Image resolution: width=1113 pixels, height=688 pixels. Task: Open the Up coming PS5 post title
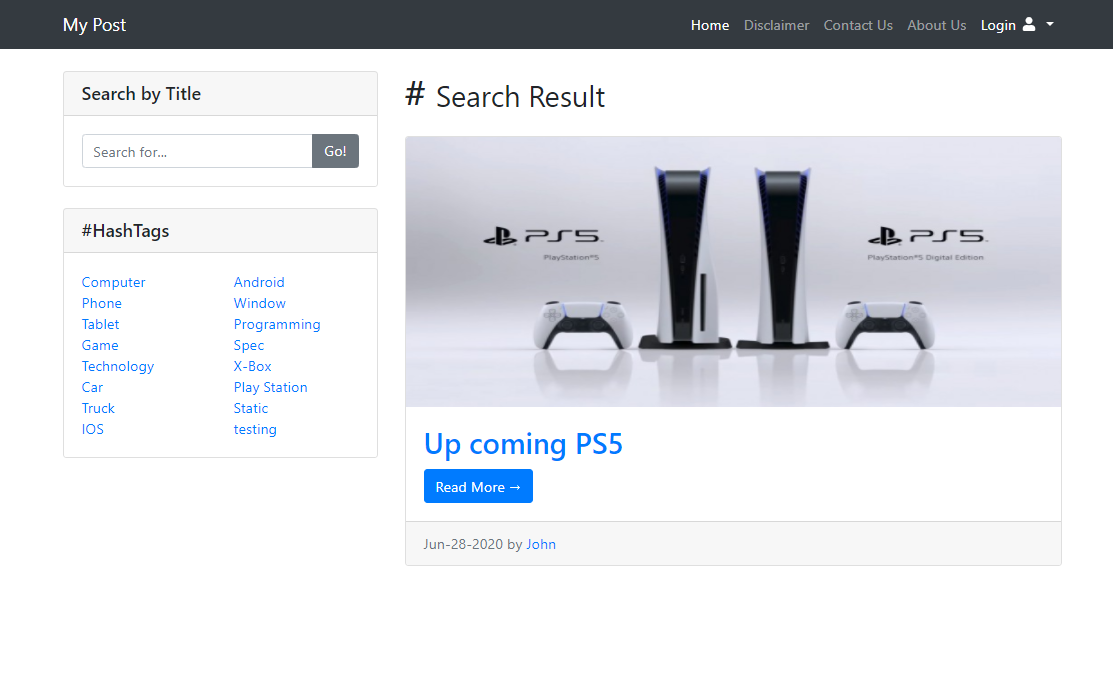pyautogui.click(x=523, y=444)
